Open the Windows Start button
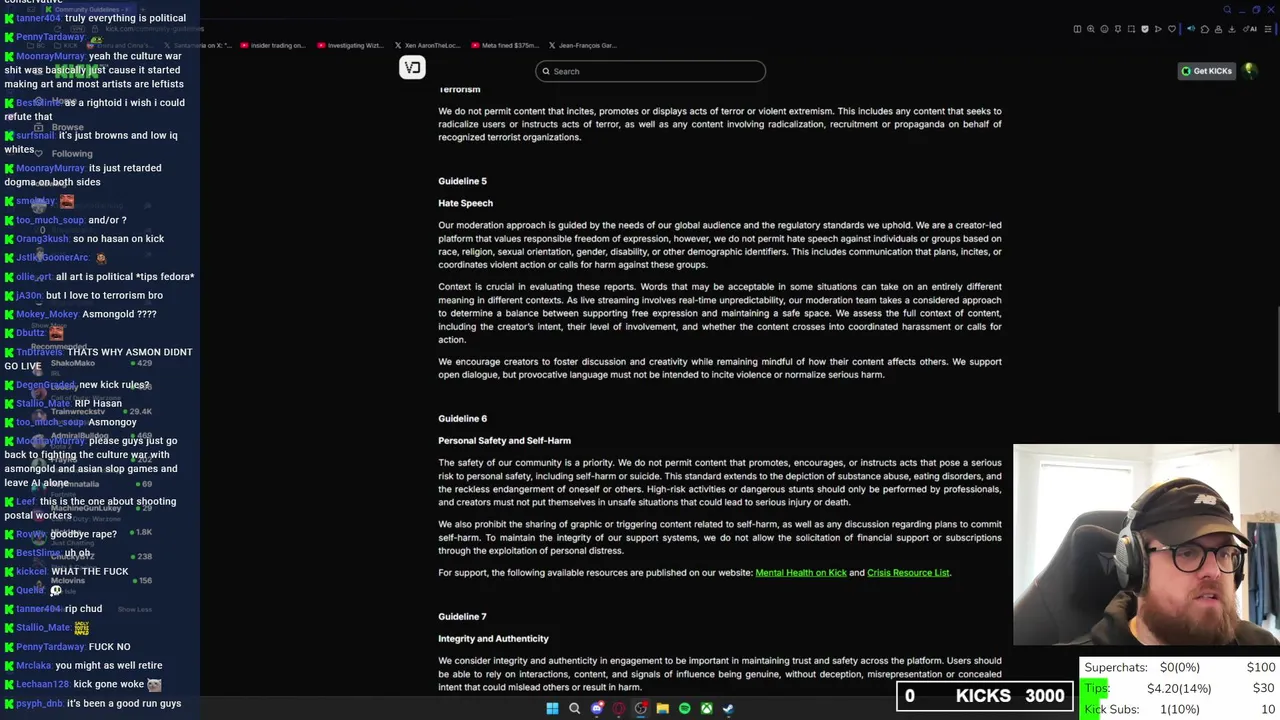Image resolution: width=1280 pixels, height=720 pixels. coord(552,708)
